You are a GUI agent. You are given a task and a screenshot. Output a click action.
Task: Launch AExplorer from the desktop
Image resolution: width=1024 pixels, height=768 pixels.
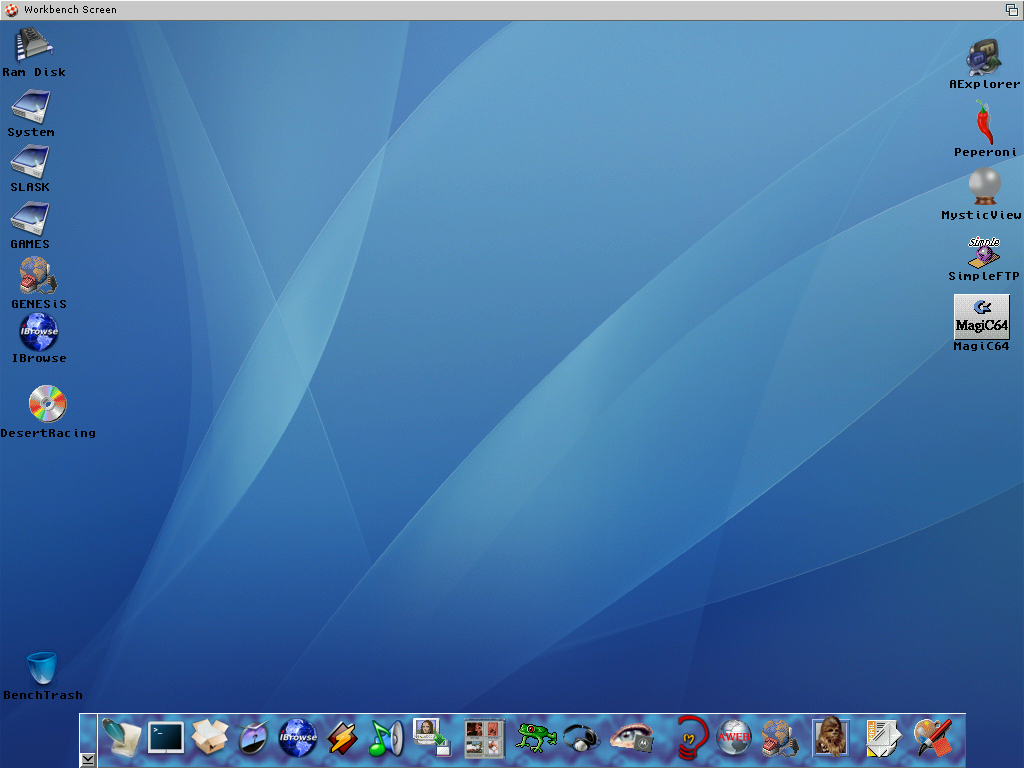pyautogui.click(x=984, y=58)
